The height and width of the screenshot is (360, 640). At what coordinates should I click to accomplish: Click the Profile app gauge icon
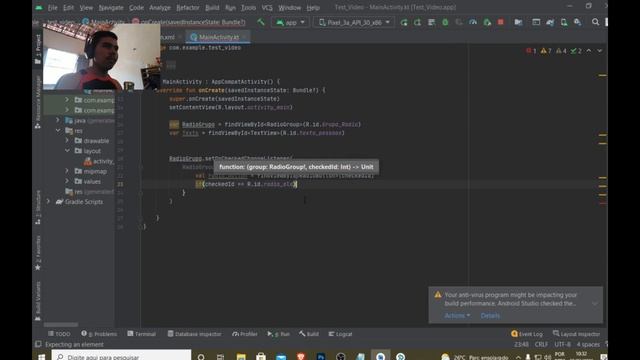click(473, 22)
